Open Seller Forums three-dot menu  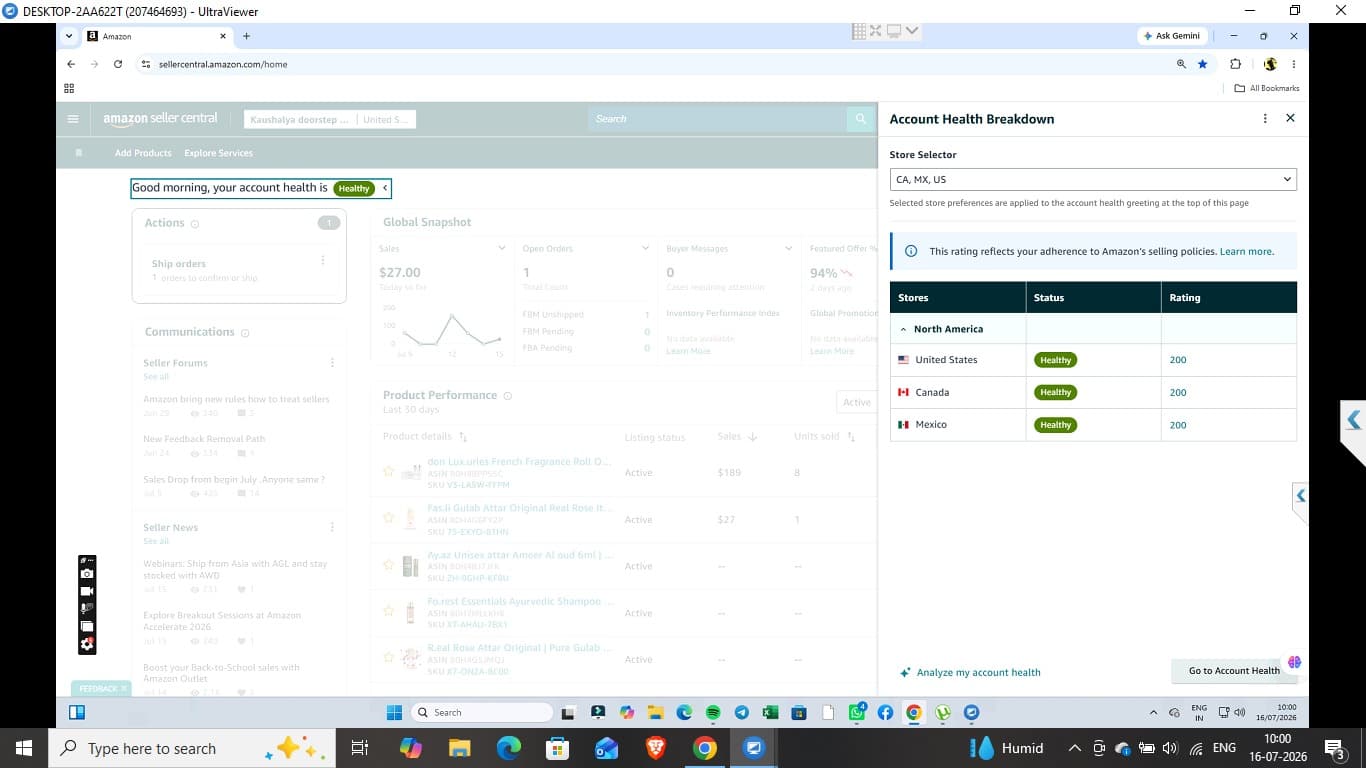point(332,363)
